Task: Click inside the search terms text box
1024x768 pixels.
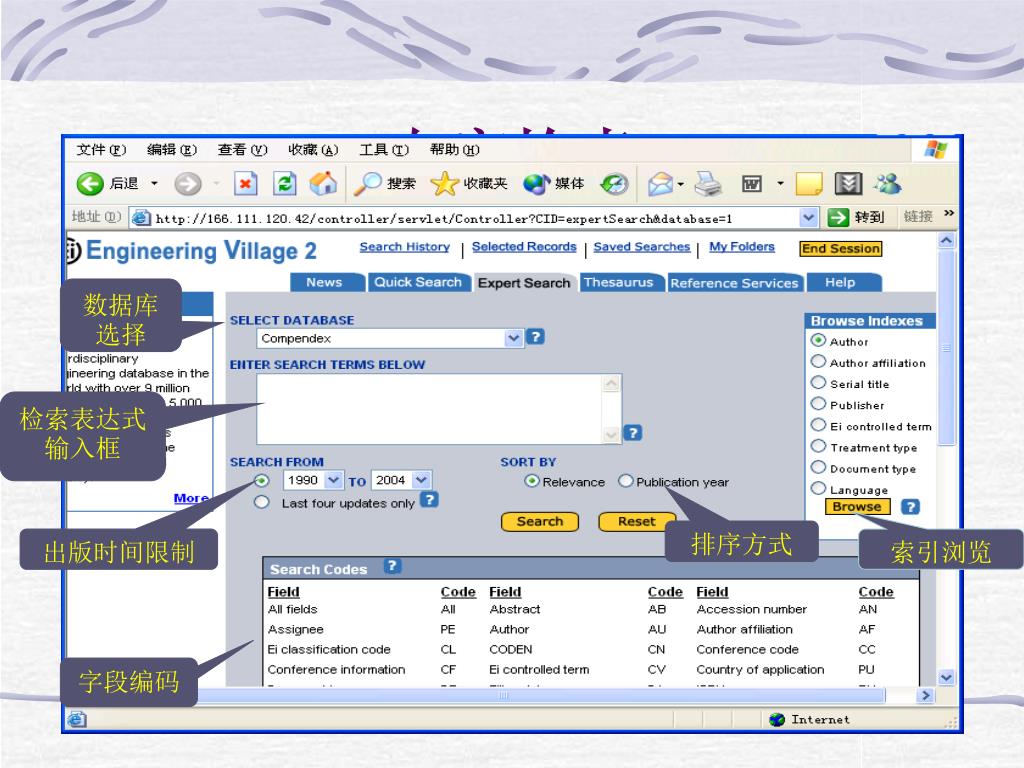Action: tap(431, 409)
